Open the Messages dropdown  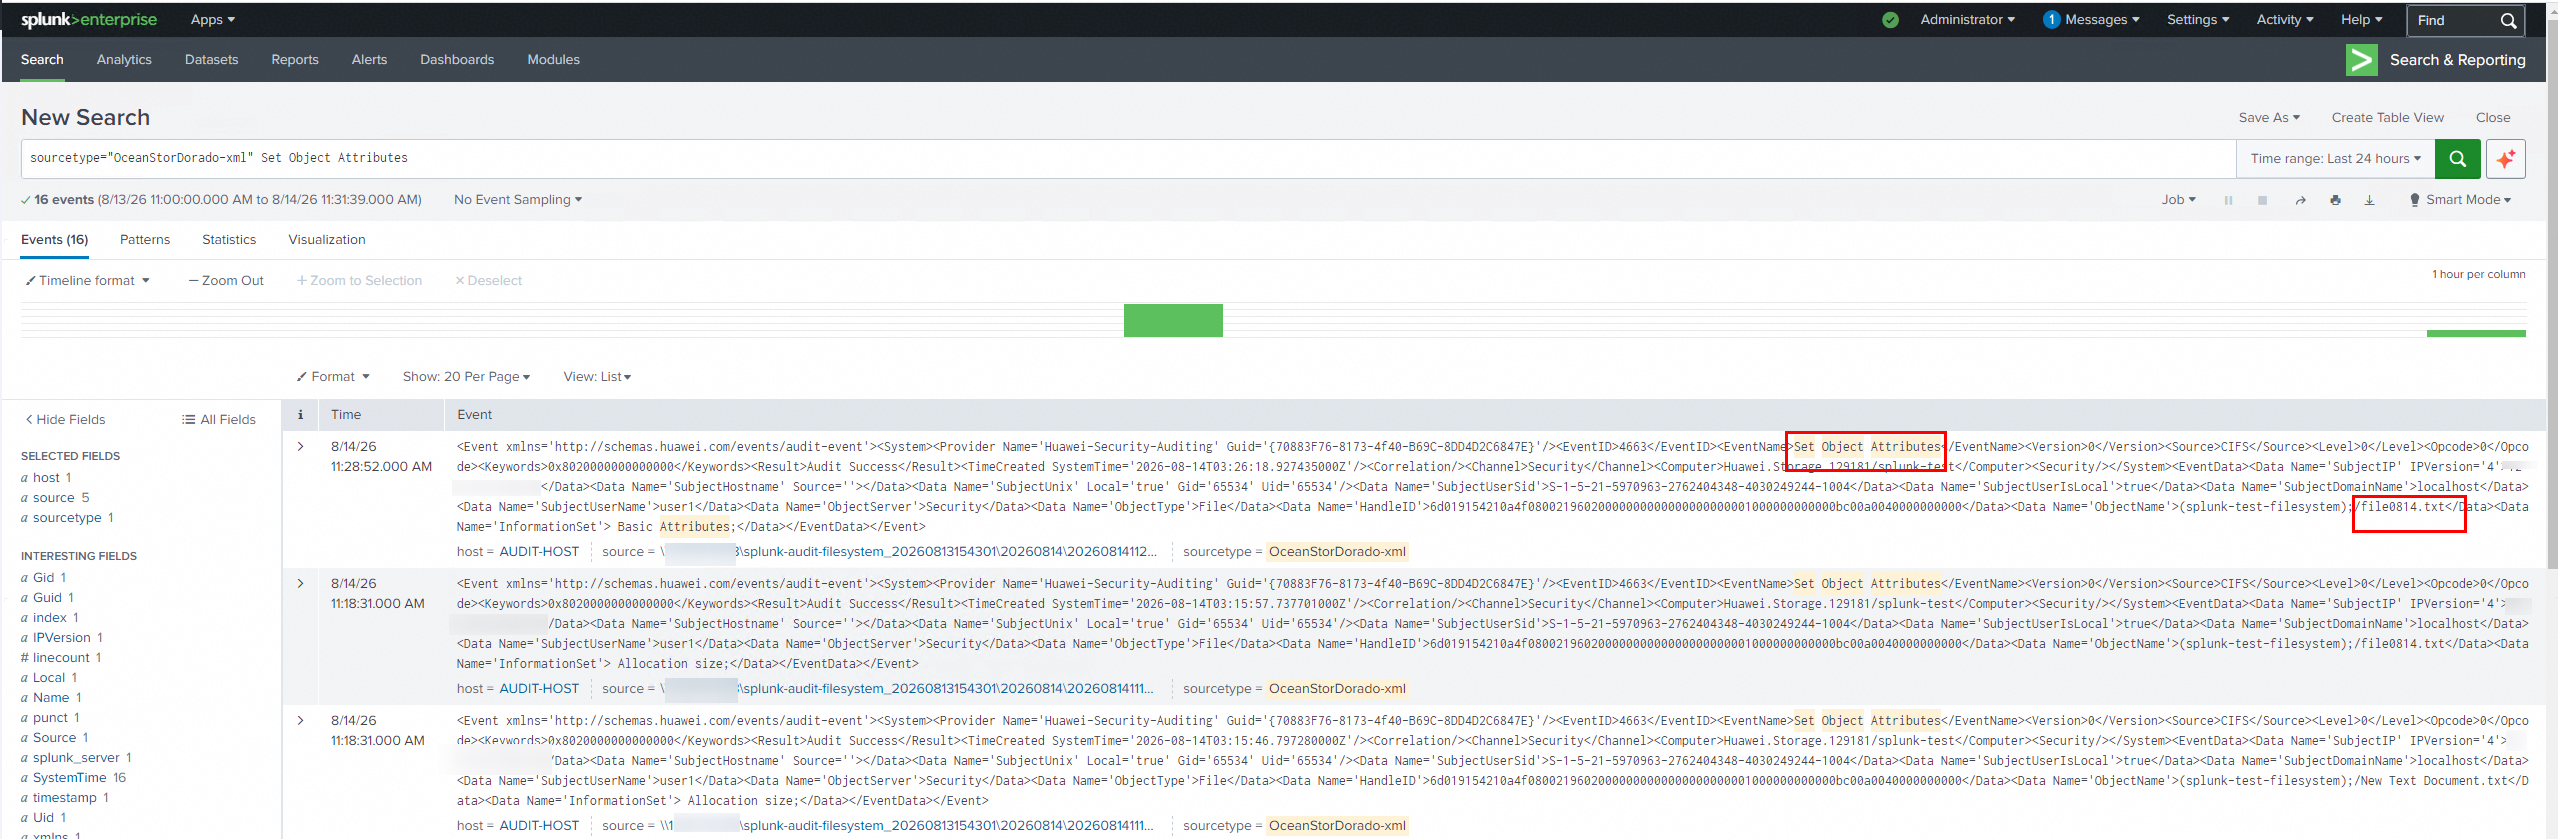click(2102, 20)
